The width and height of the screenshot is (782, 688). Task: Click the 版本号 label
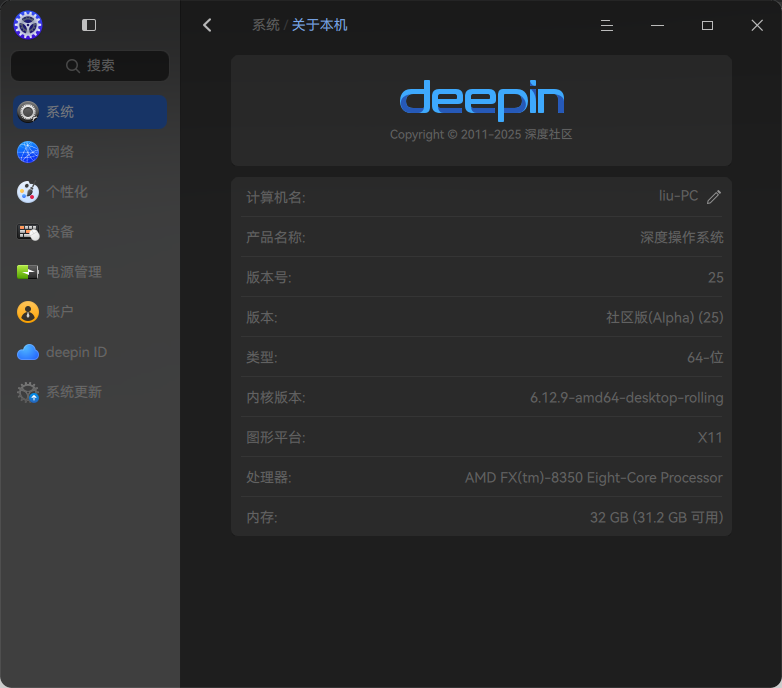(269, 277)
